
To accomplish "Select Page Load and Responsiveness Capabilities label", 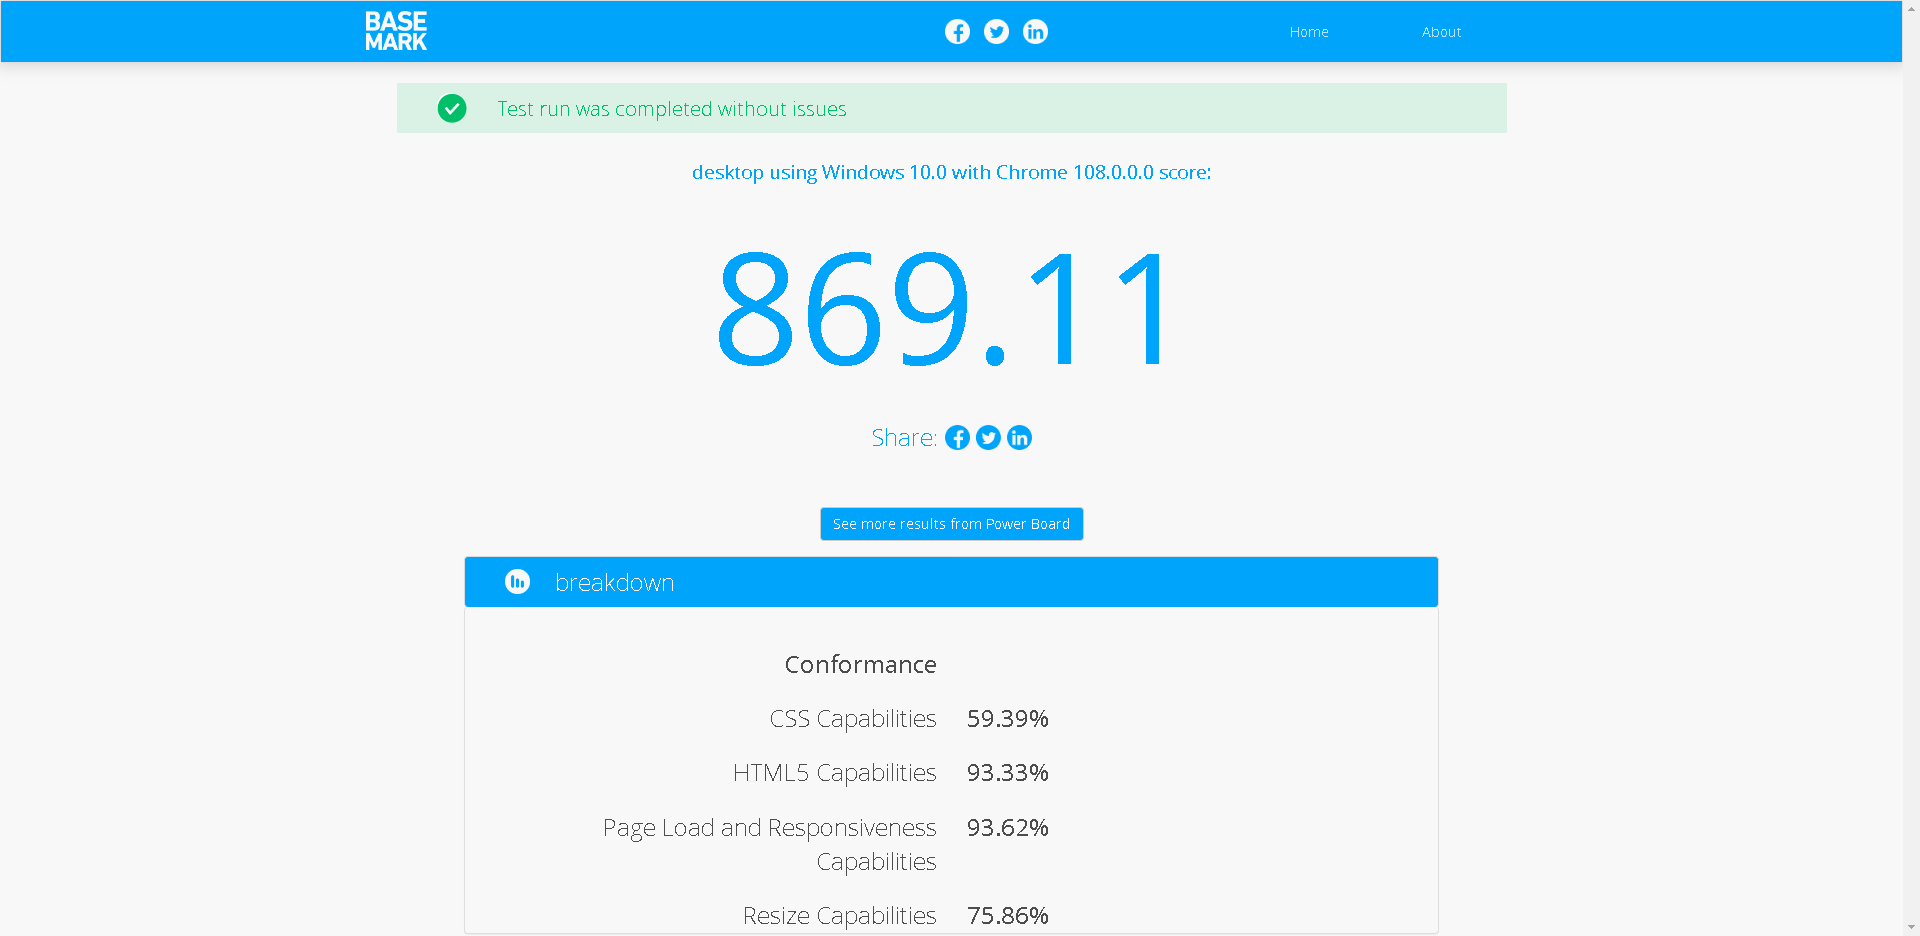I will pyautogui.click(x=769, y=844).
